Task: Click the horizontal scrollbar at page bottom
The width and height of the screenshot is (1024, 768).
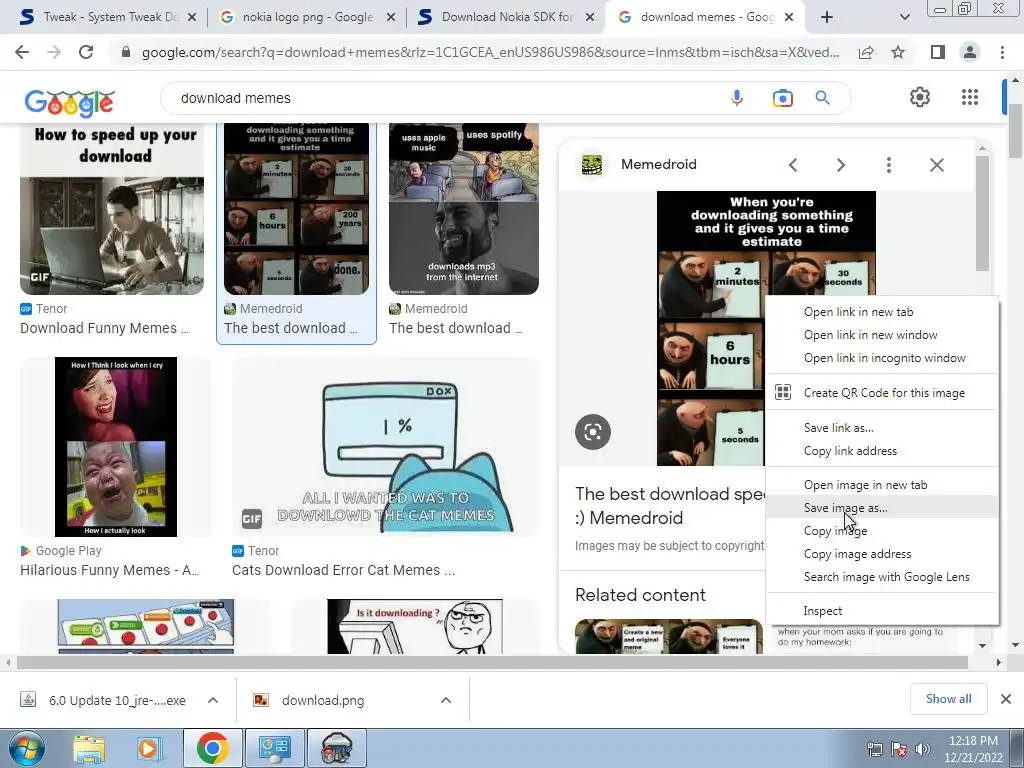Action: click(492, 662)
